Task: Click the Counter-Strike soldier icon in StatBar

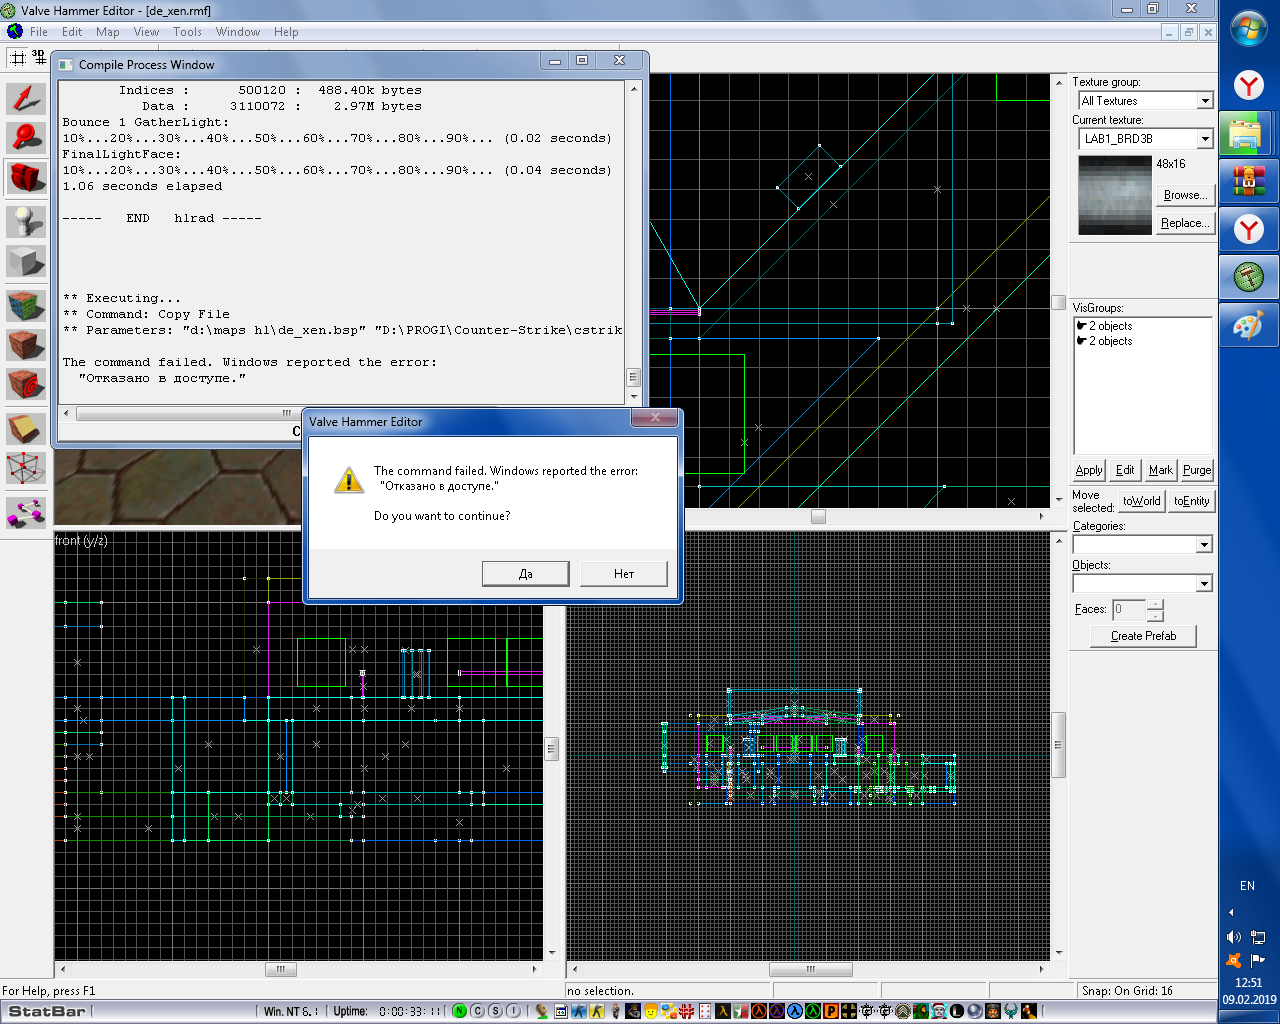Action: pos(579,1011)
